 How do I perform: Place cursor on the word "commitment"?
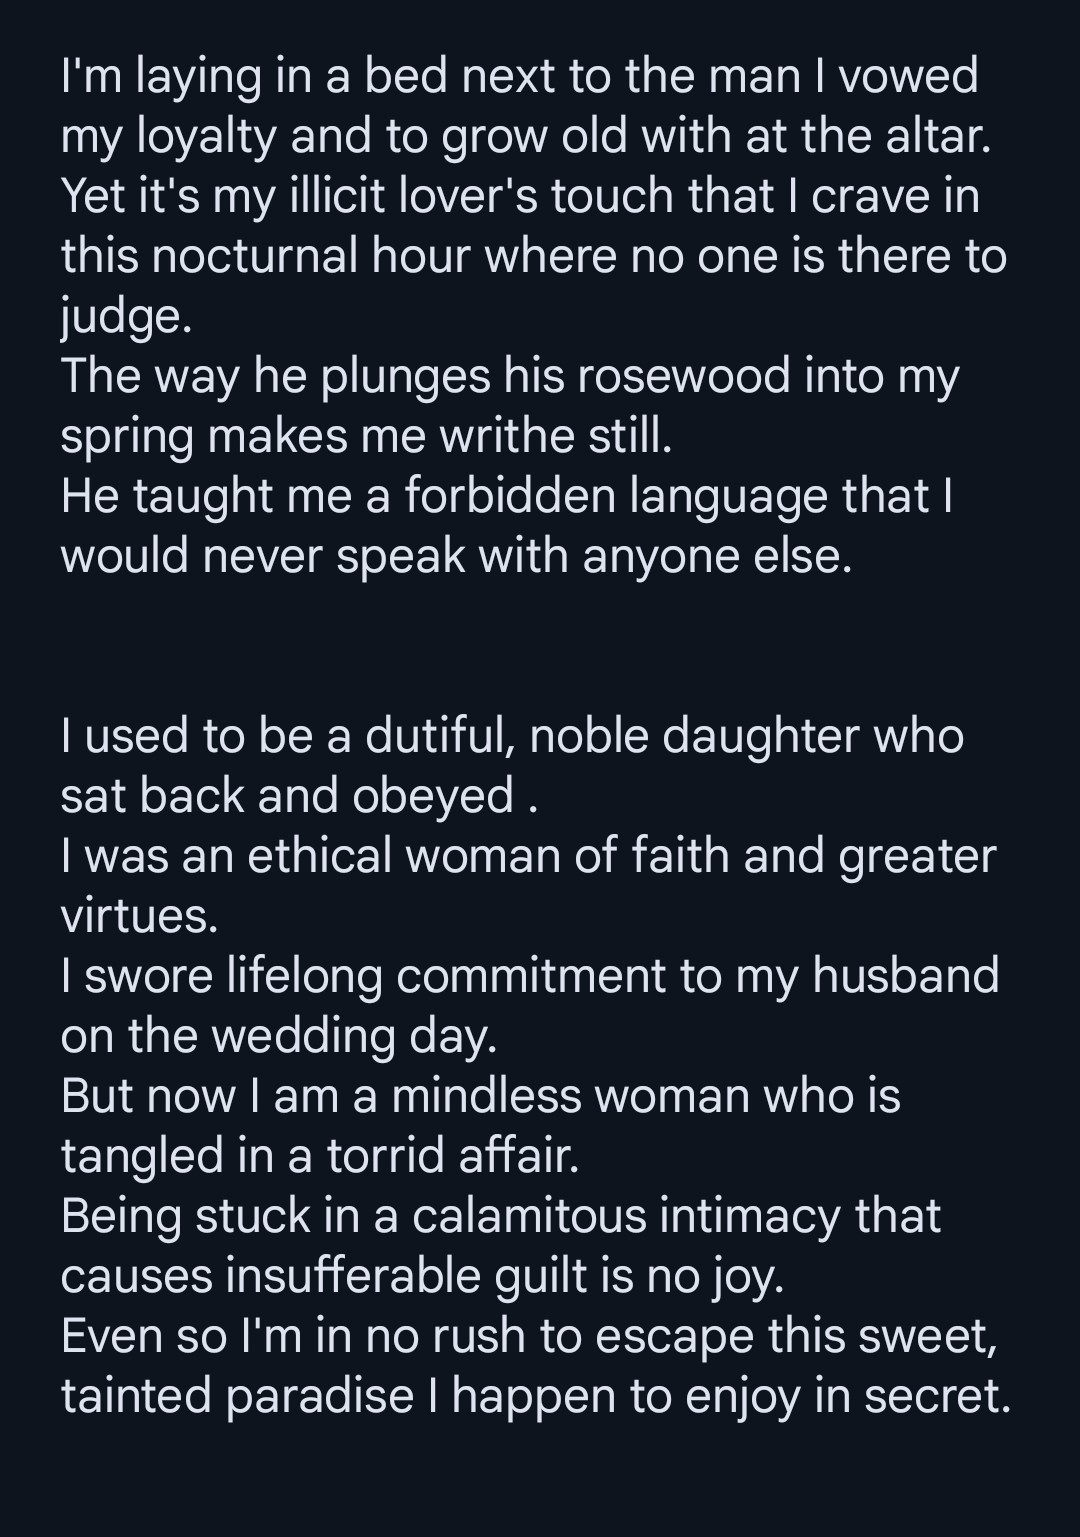point(530,977)
